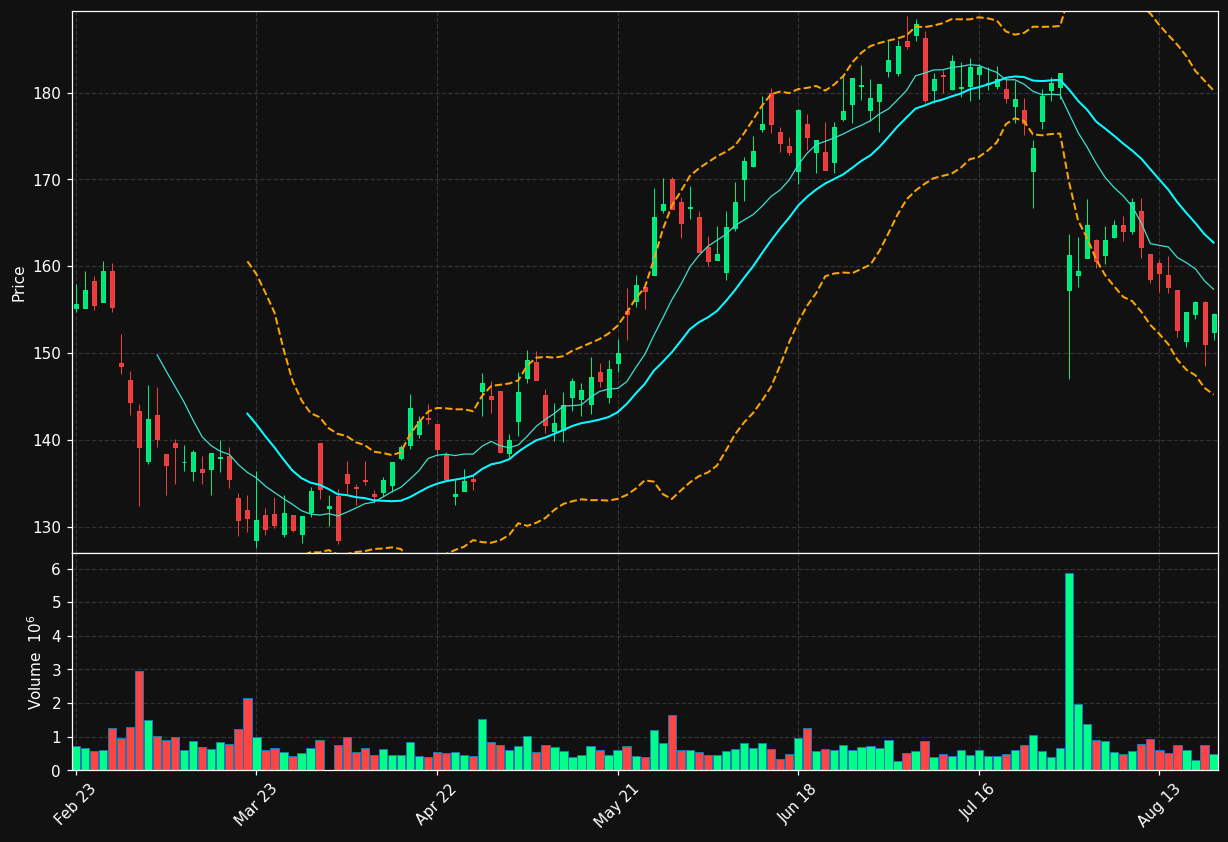The width and height of the screenshot is (1228, 842).
Task: Click the tallest green volume bar
Action: pyautogui.click(x=1069, y=672)
